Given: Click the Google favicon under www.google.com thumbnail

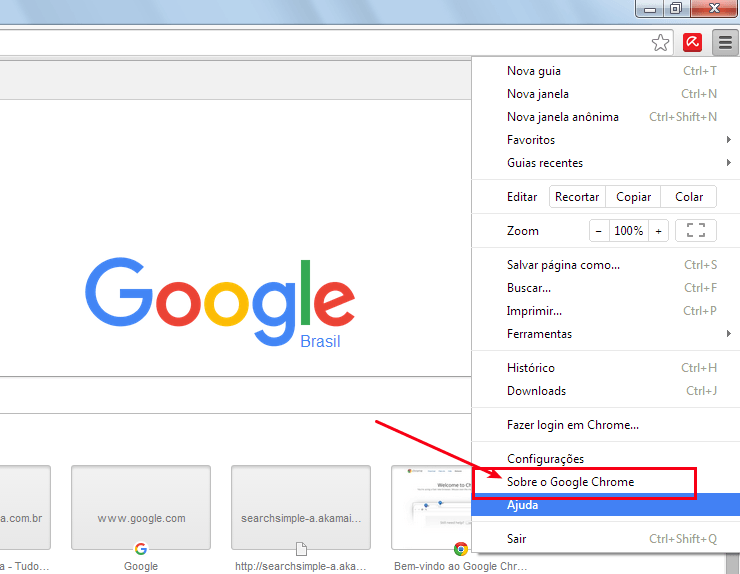Looking at the screenshot, I should pos(141,549).
